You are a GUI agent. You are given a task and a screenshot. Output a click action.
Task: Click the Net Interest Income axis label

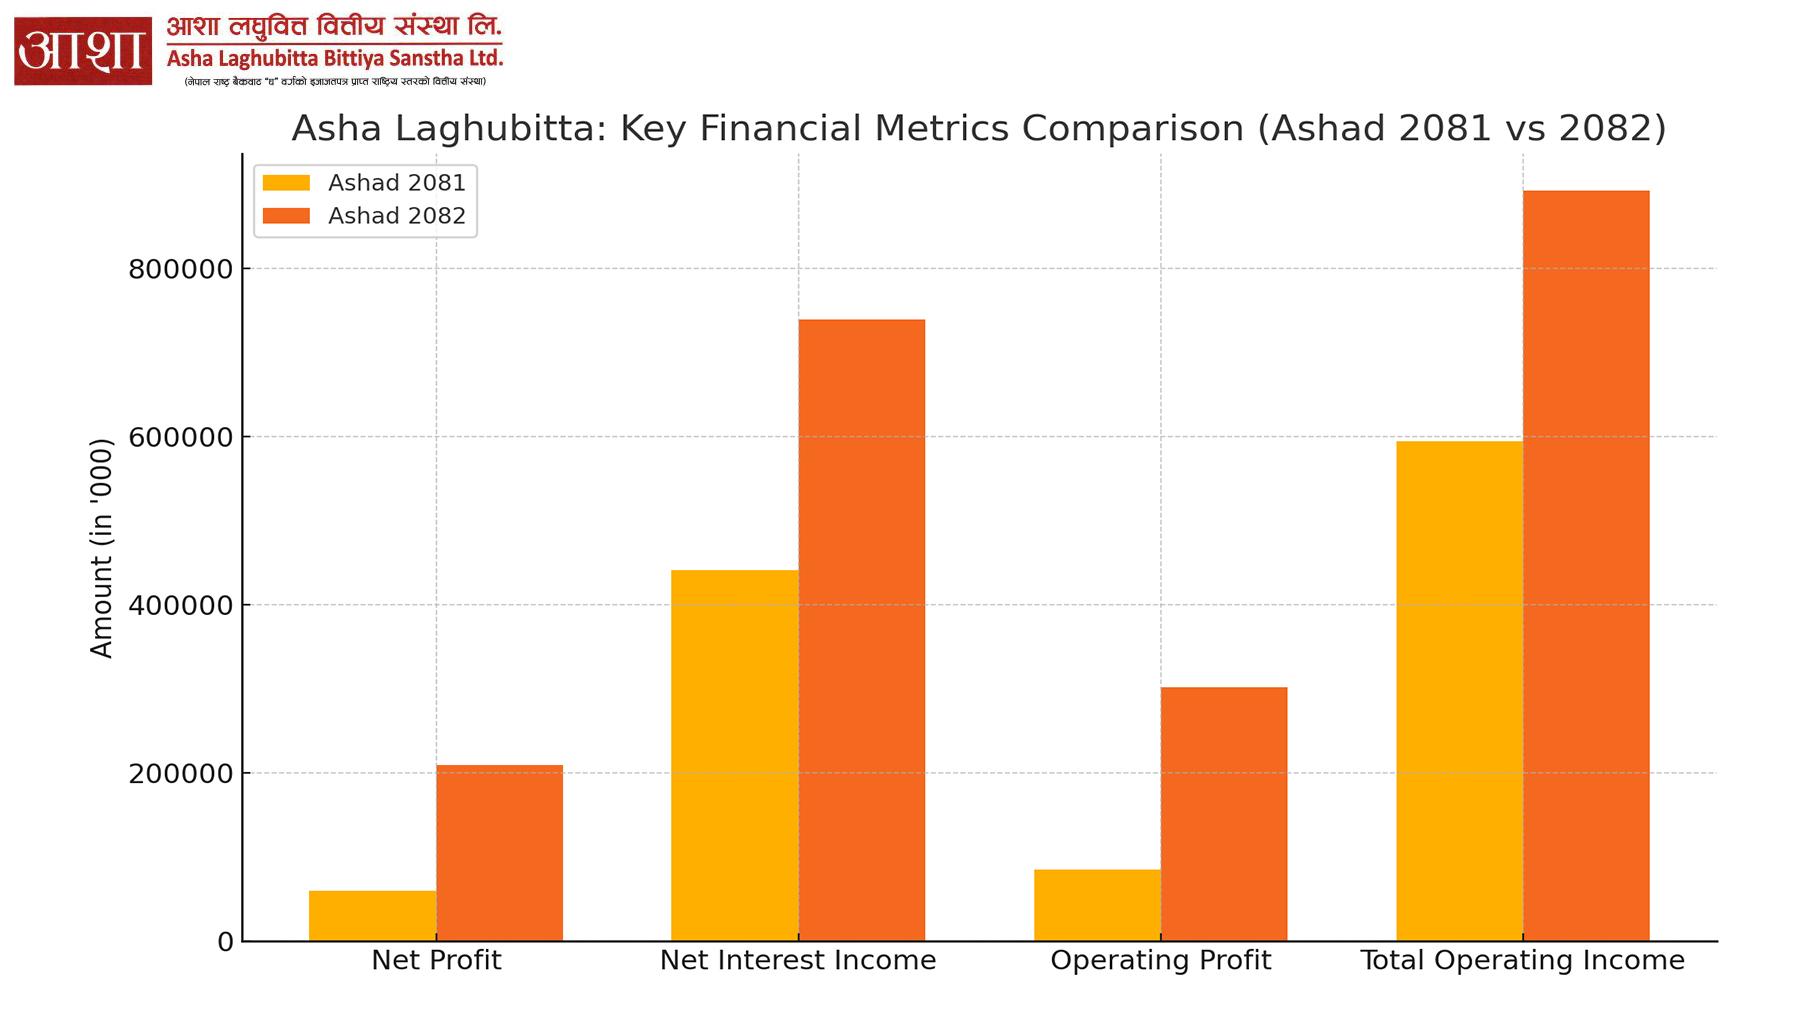tap(798, 961)
